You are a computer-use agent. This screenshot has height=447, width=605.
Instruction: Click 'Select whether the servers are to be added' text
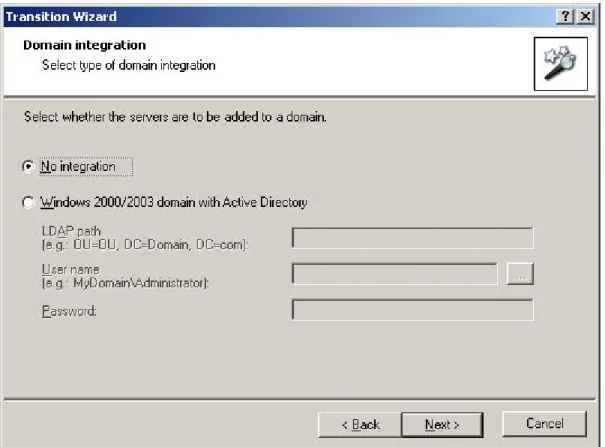pos(175,116)
